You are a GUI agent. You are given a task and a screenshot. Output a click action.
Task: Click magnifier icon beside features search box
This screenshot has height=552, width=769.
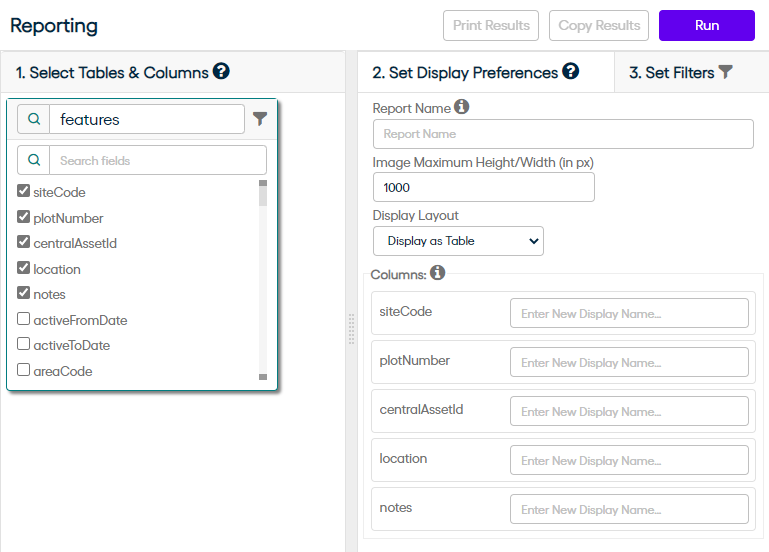(34, 119)
